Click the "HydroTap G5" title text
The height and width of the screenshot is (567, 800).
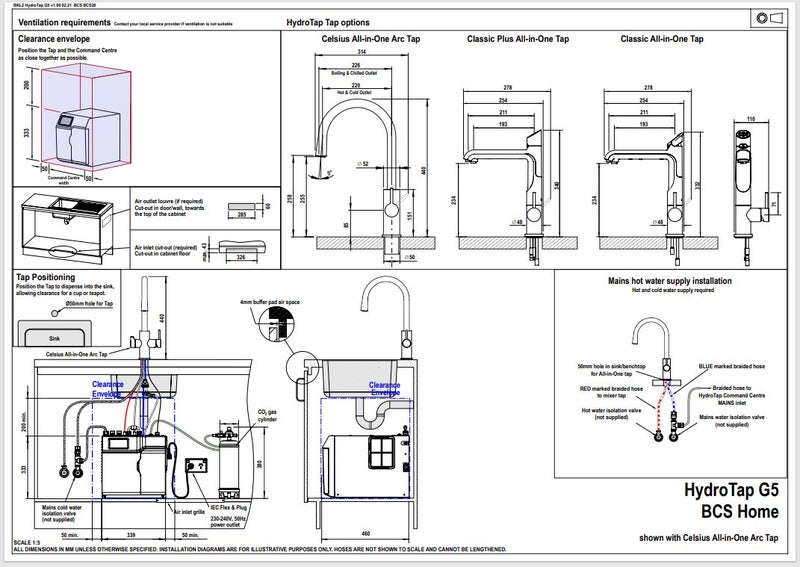pos(731,490)
